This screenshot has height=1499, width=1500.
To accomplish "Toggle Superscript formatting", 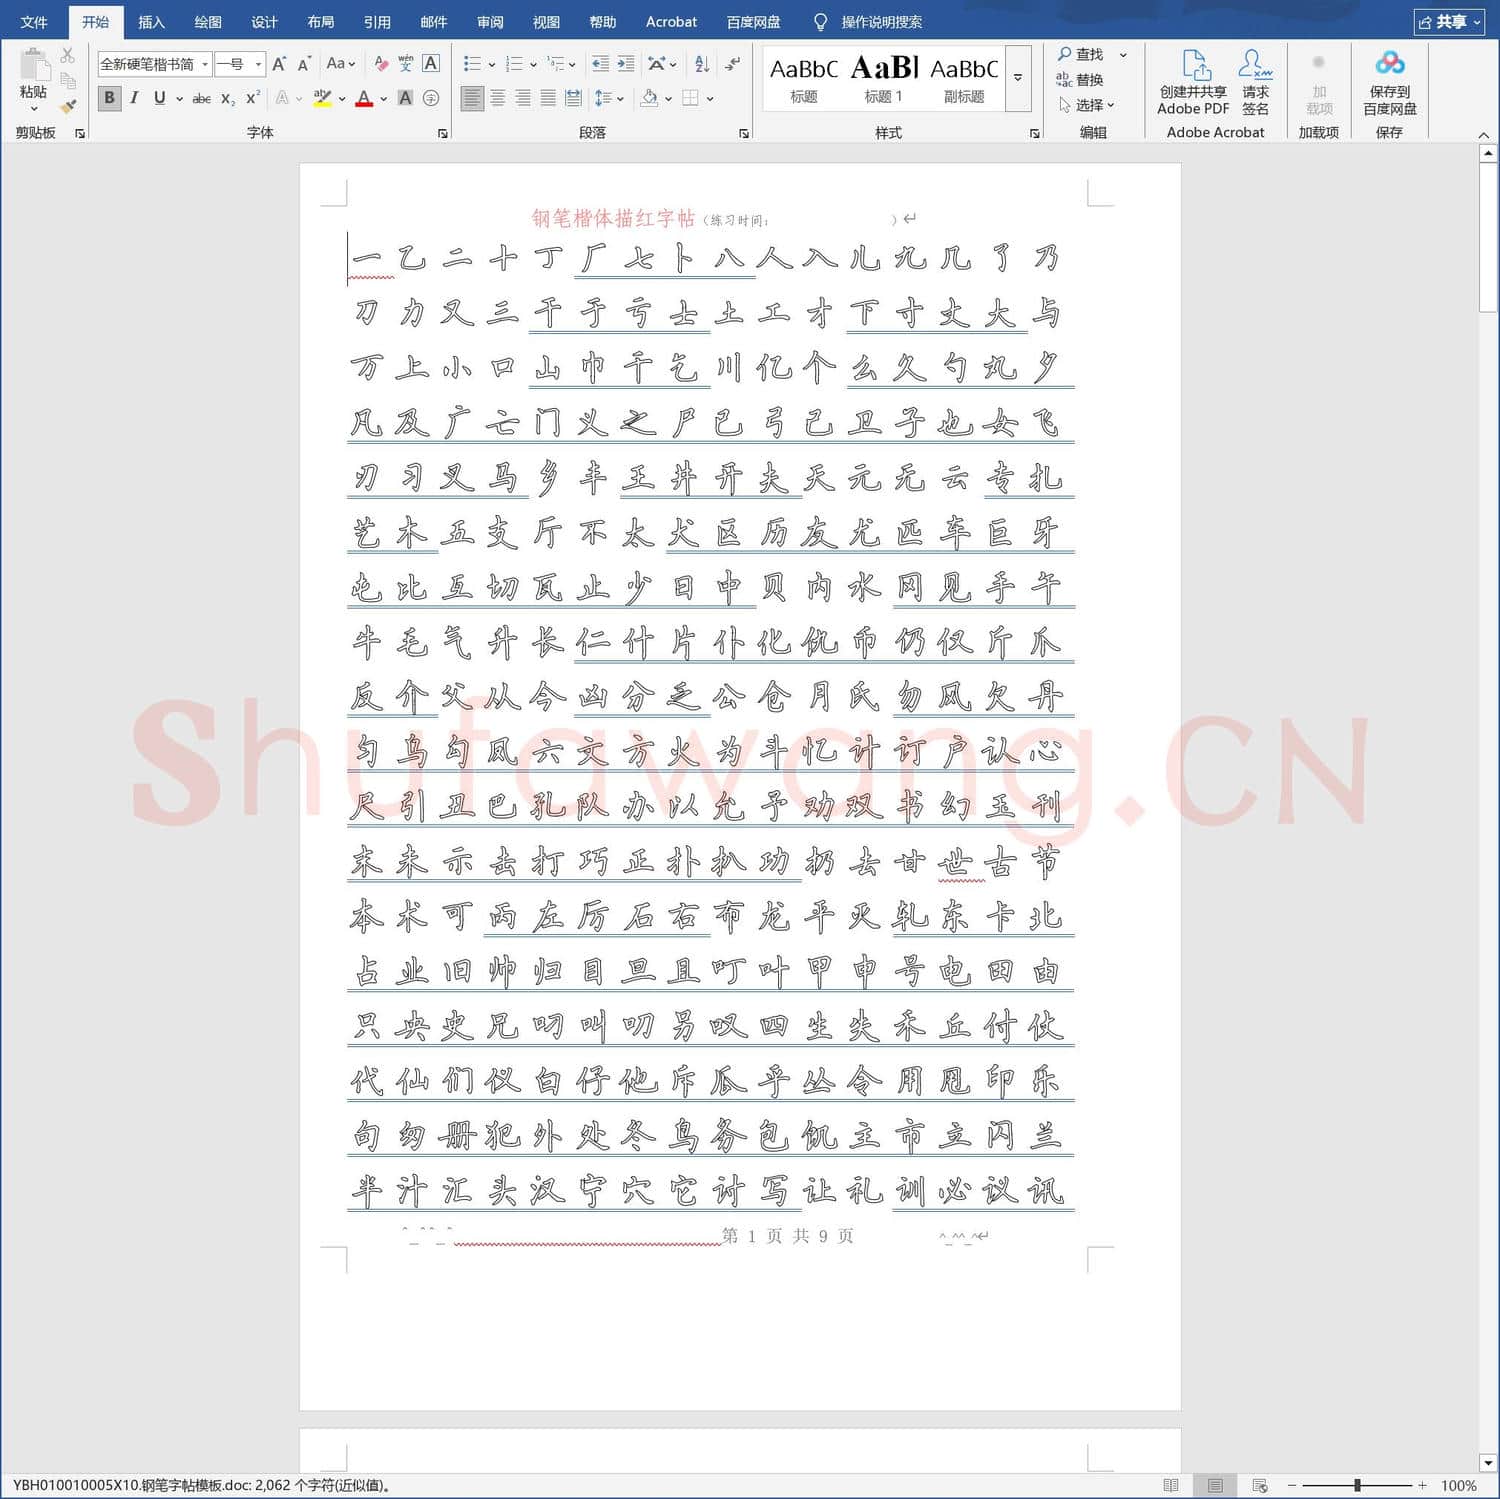I will click(x=252, y=98).
